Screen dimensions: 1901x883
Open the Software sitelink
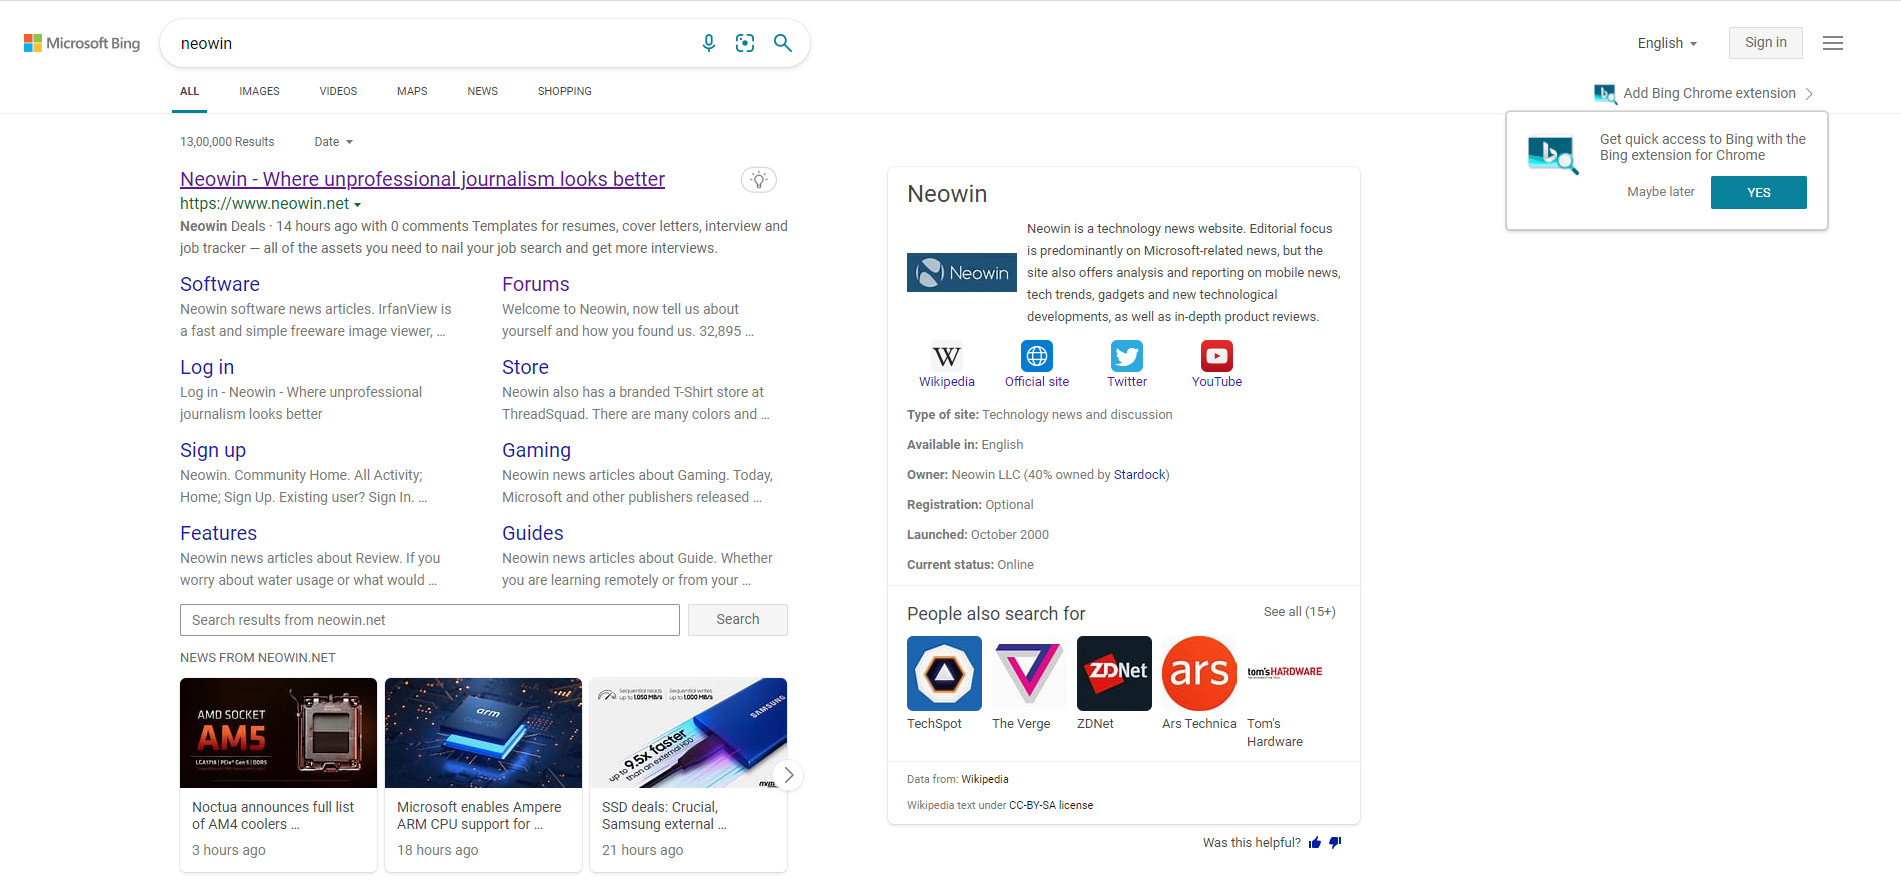220,284
